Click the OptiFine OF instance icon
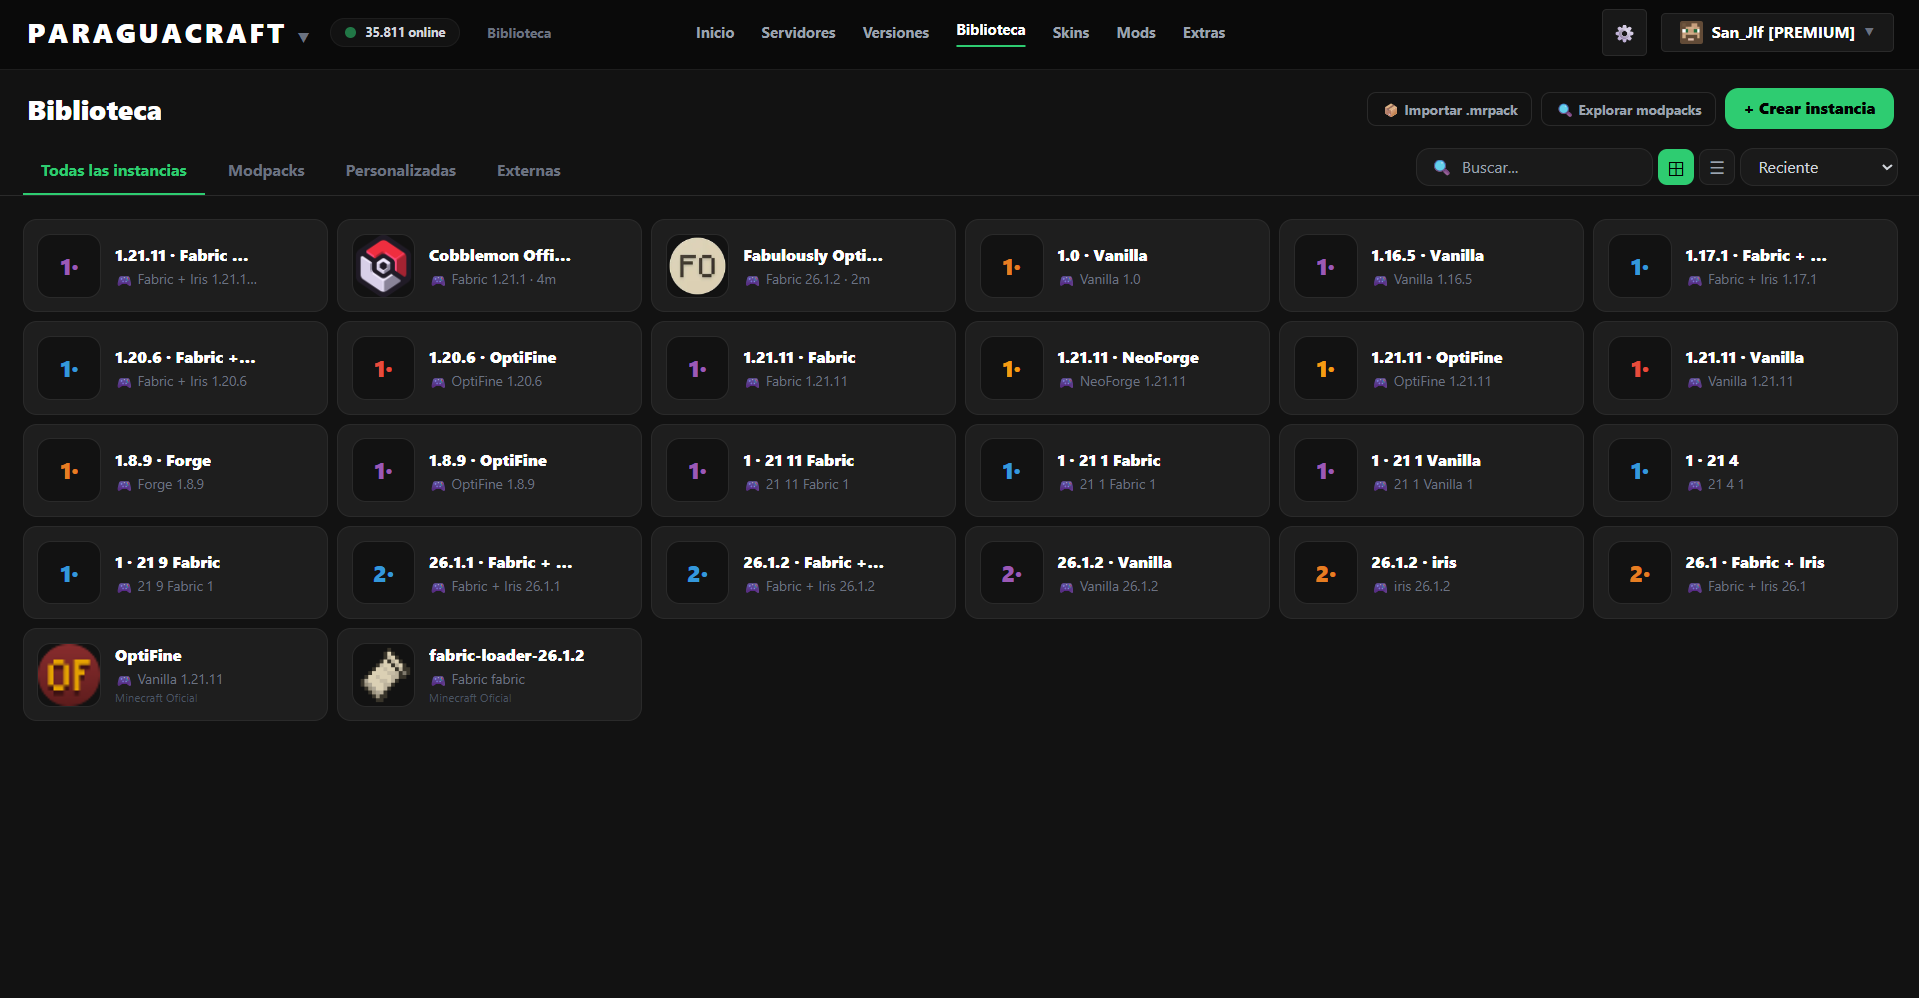 click(69, 675)
